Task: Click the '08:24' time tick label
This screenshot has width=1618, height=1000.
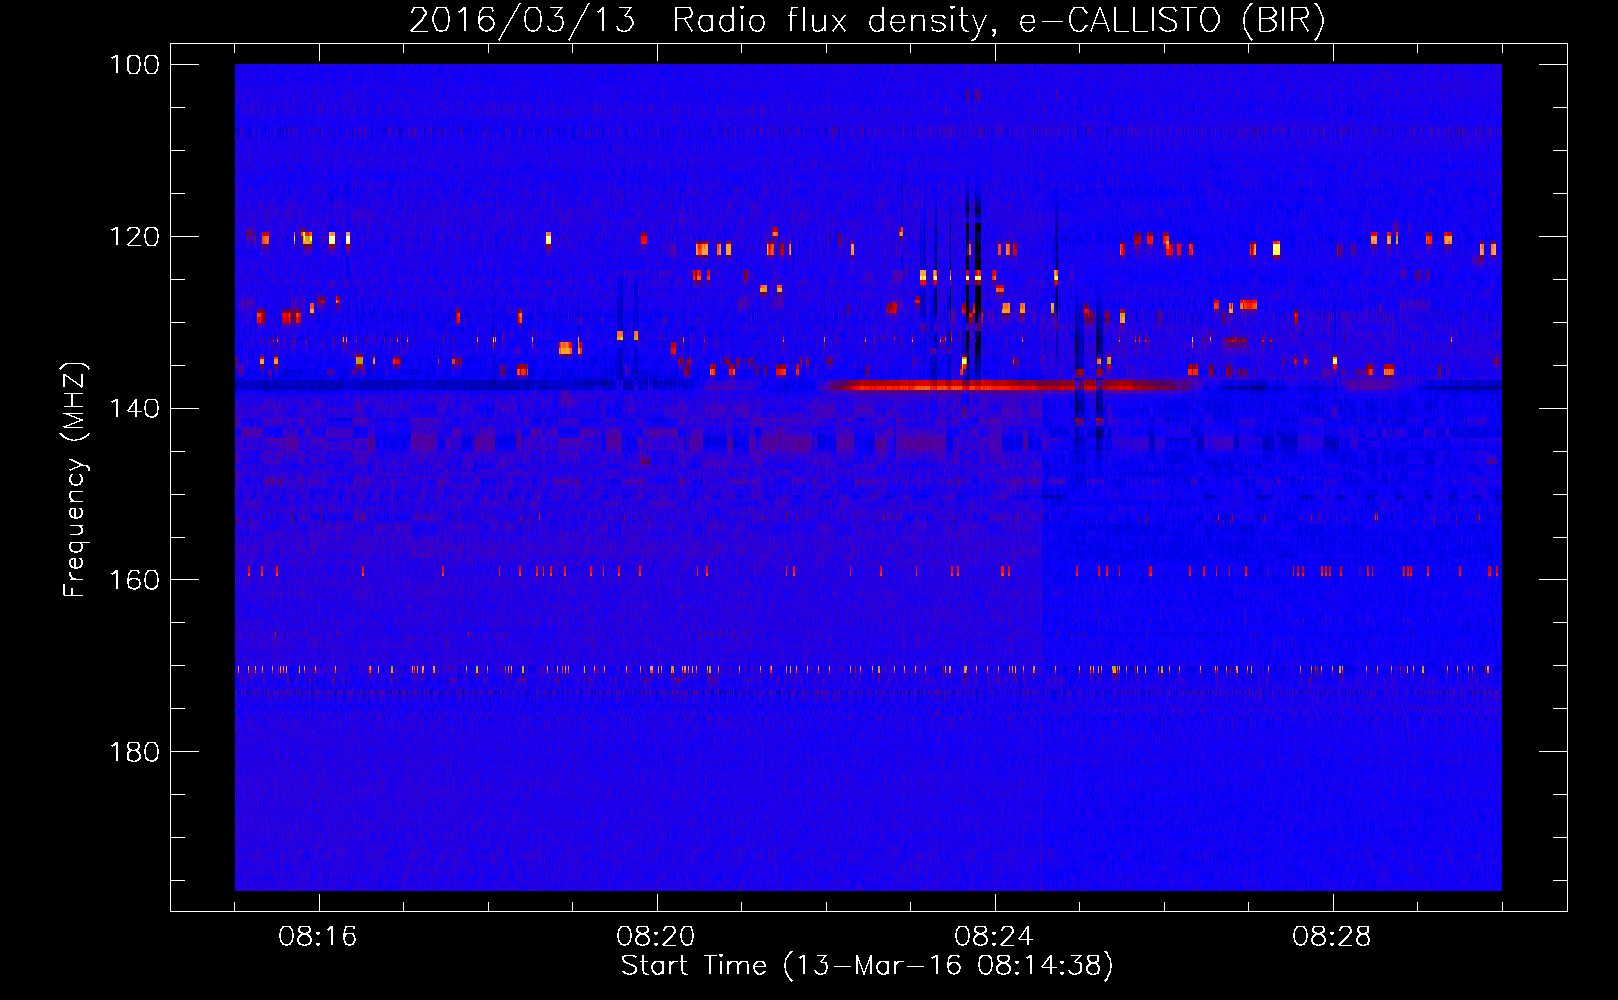Action: 994,937
